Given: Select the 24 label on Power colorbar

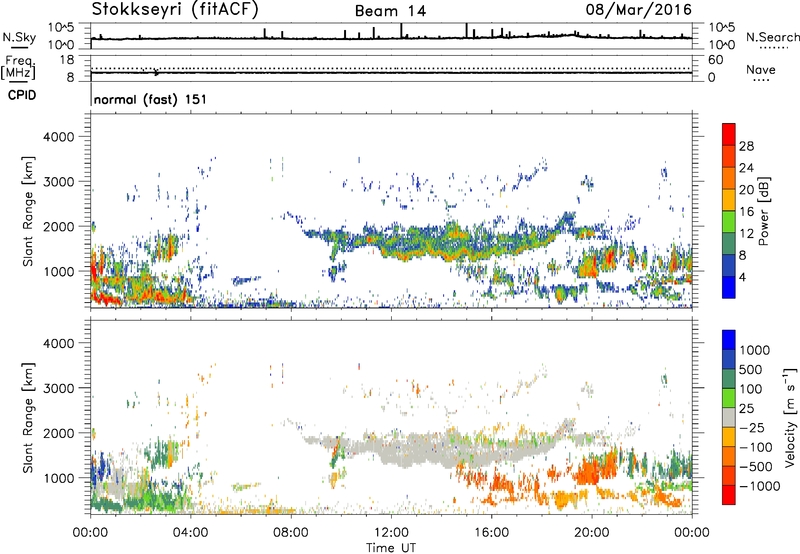Looking at the screenshot, I should click(746, 168).
